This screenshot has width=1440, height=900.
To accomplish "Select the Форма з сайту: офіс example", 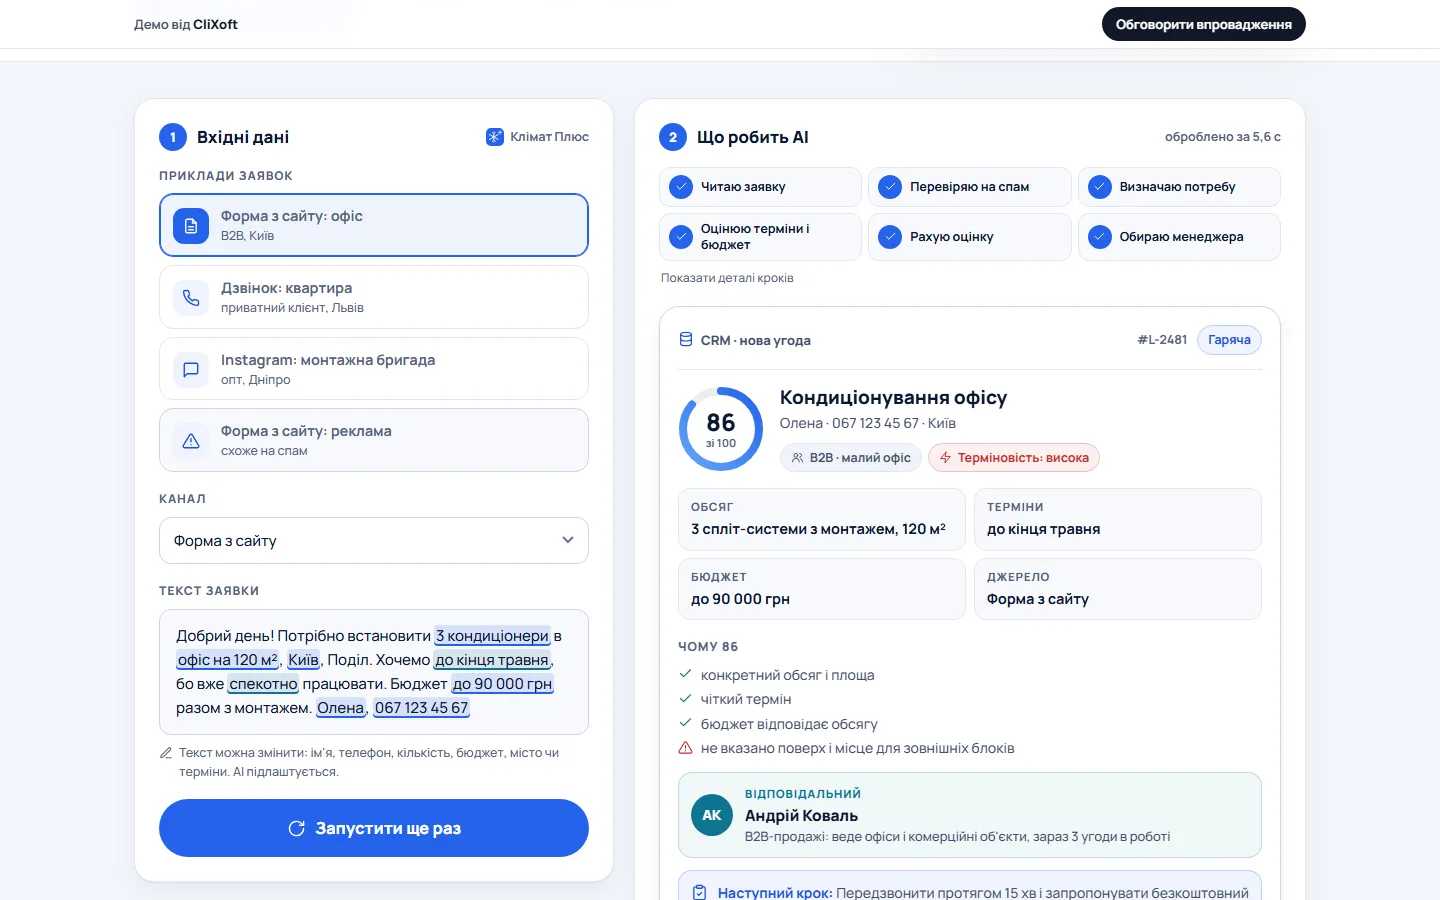I will 374,225.
